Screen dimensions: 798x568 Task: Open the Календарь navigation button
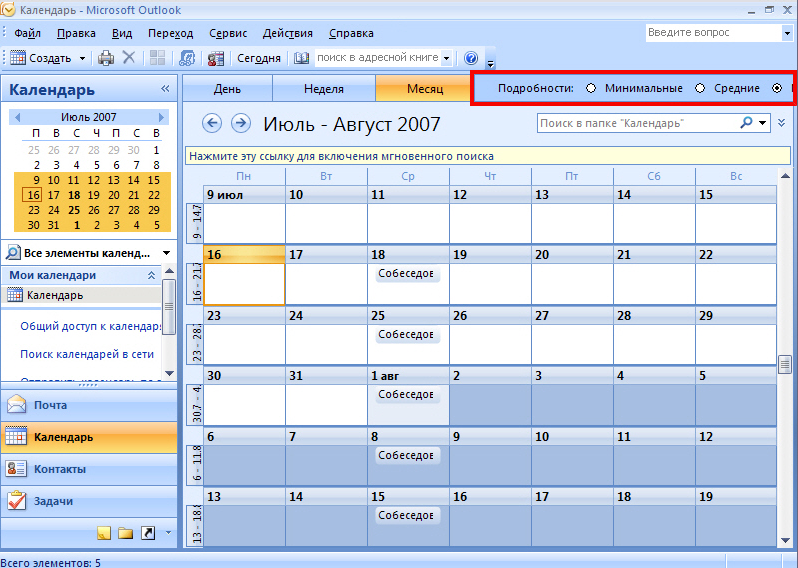click(89, 437)
